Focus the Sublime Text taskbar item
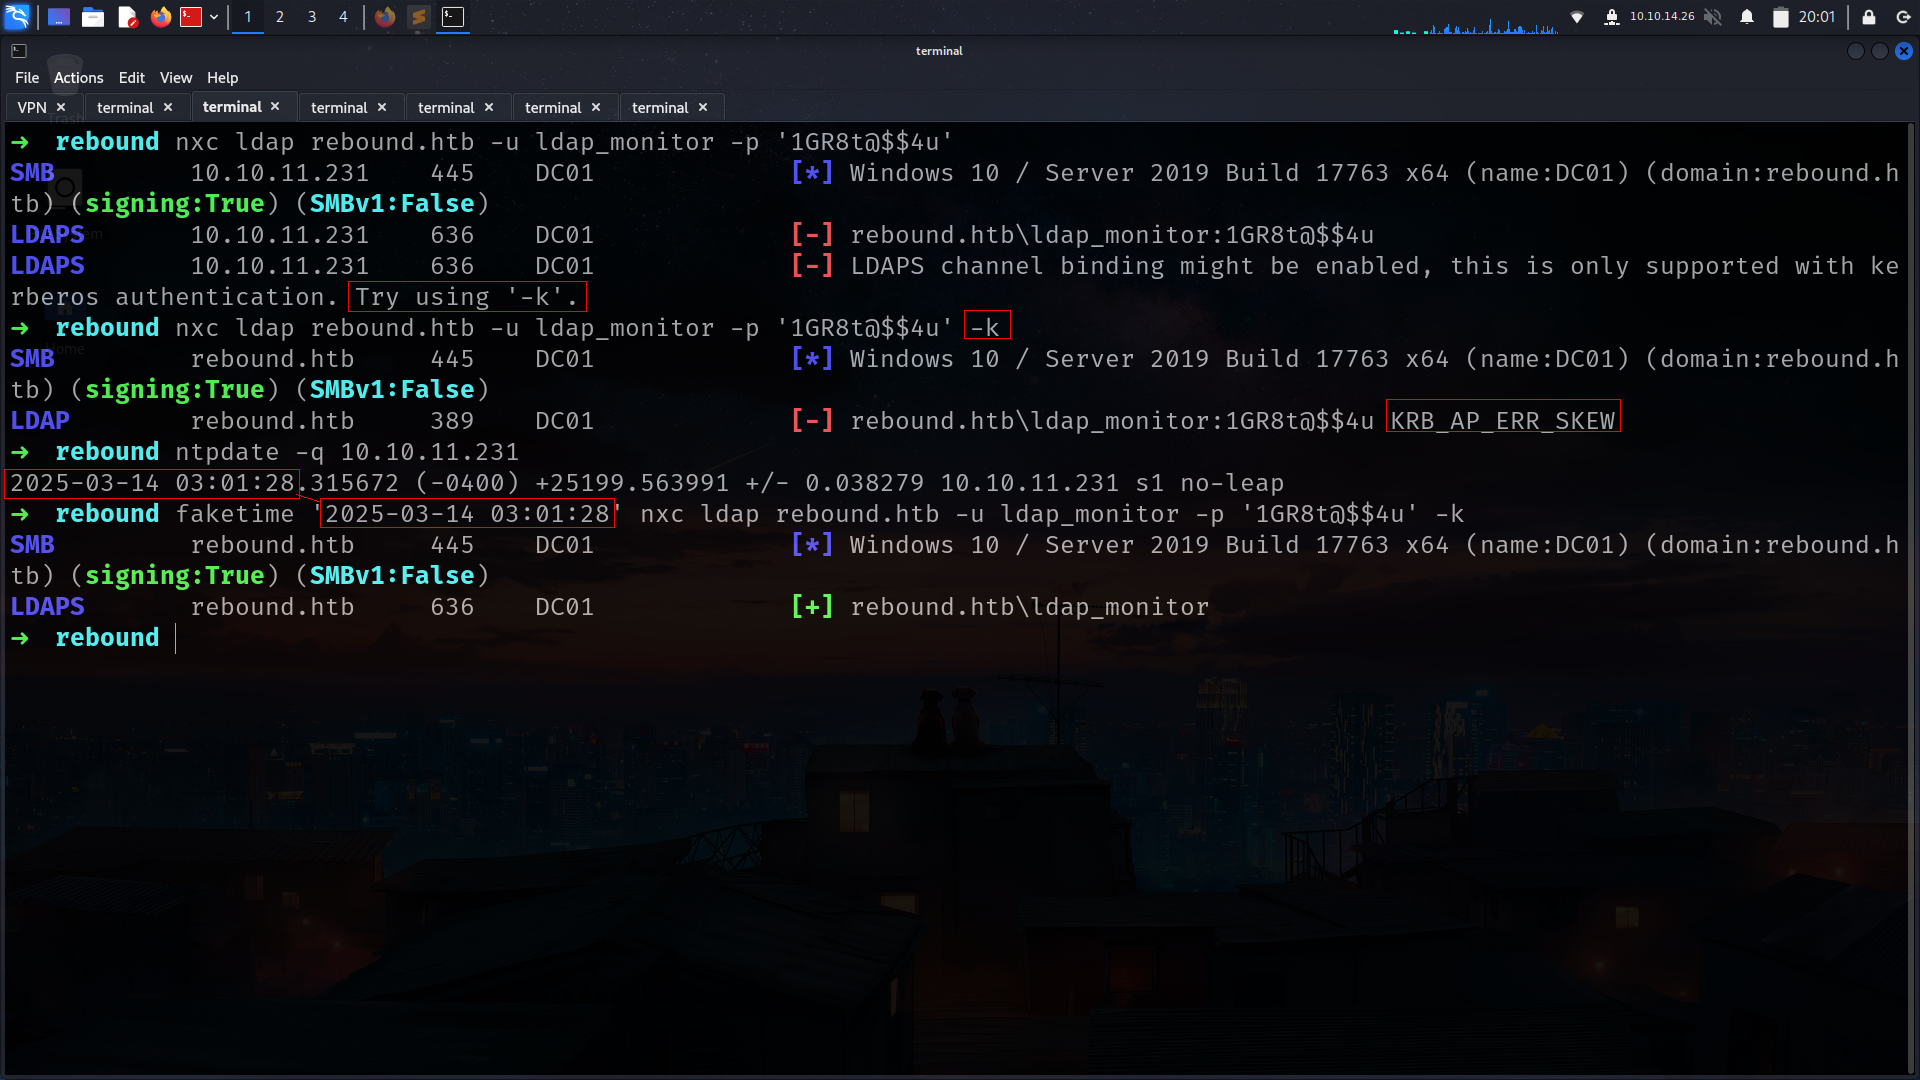The width and height of the screenshot is (1920, 1080). tap(419, 16)
